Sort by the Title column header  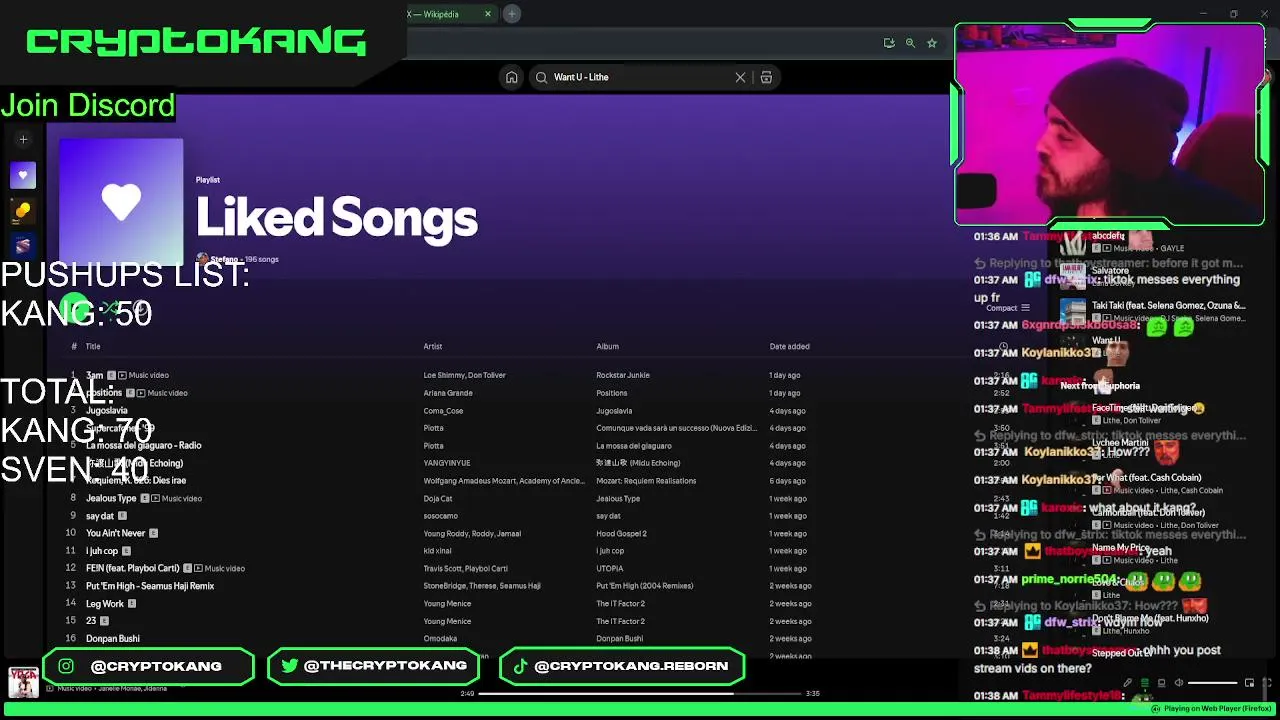pos(93,346)
